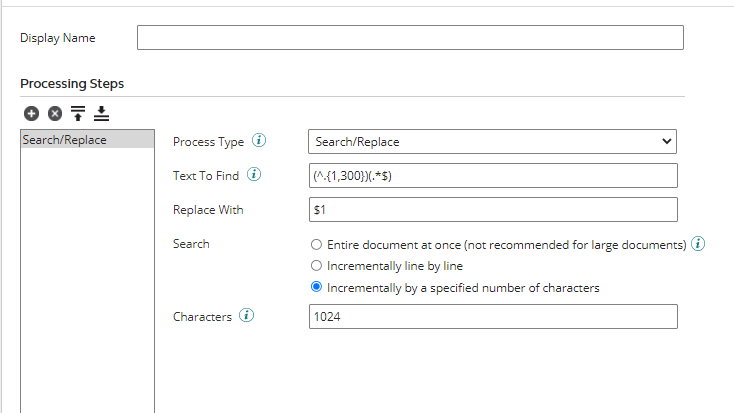Click the Display Name label

coord(57,38)
